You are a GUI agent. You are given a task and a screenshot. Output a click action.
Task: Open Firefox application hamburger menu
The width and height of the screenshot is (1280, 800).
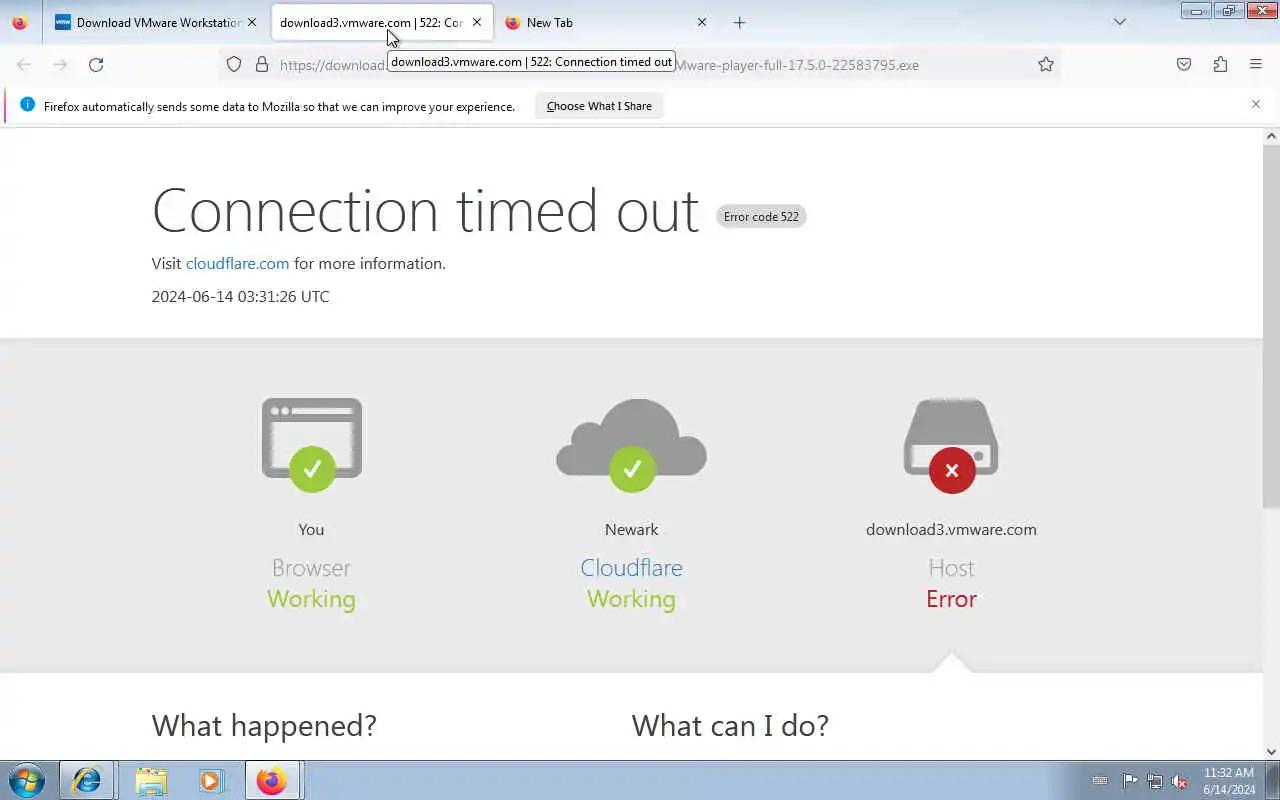(1256, 64)
